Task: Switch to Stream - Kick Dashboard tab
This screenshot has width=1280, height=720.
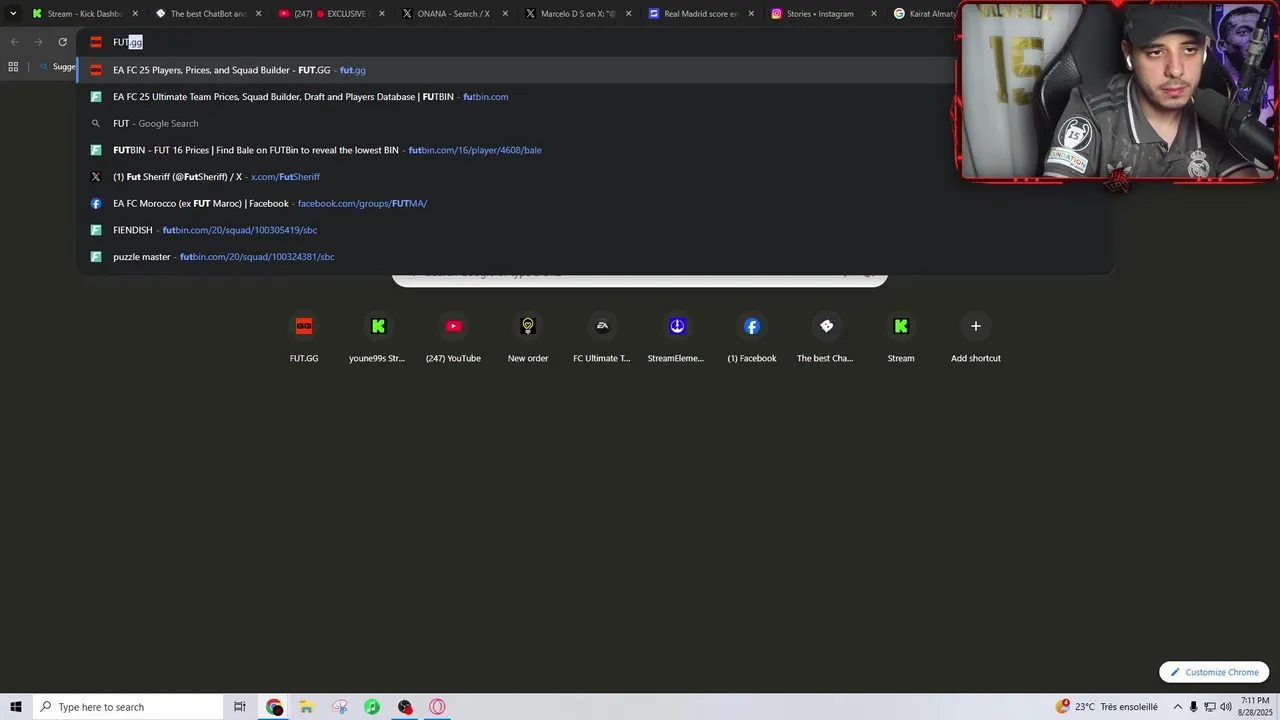Action: pos(84,14)
